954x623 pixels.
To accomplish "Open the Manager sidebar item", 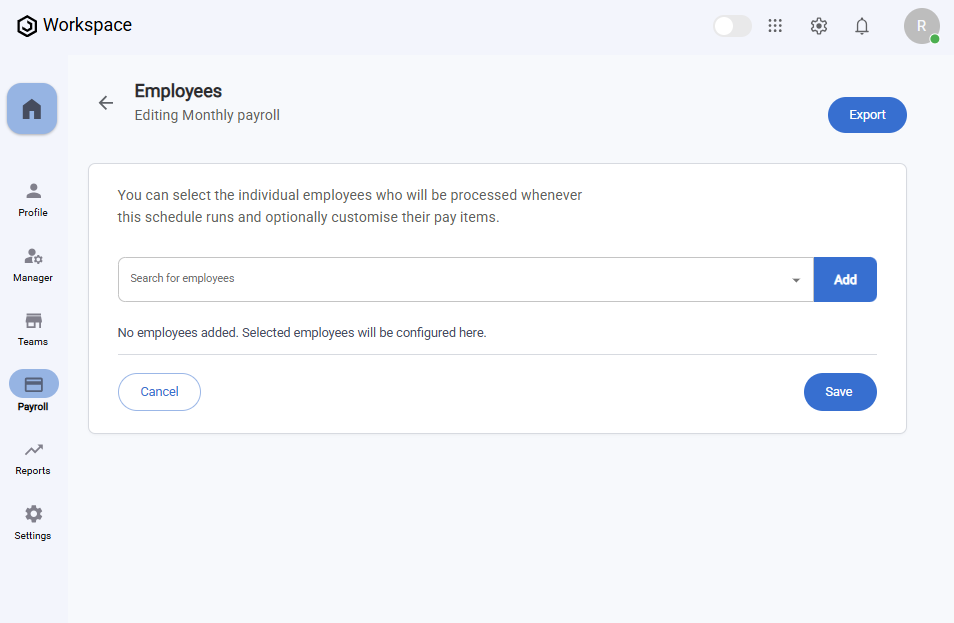I will pyautogui.click(x=33, y=264).
